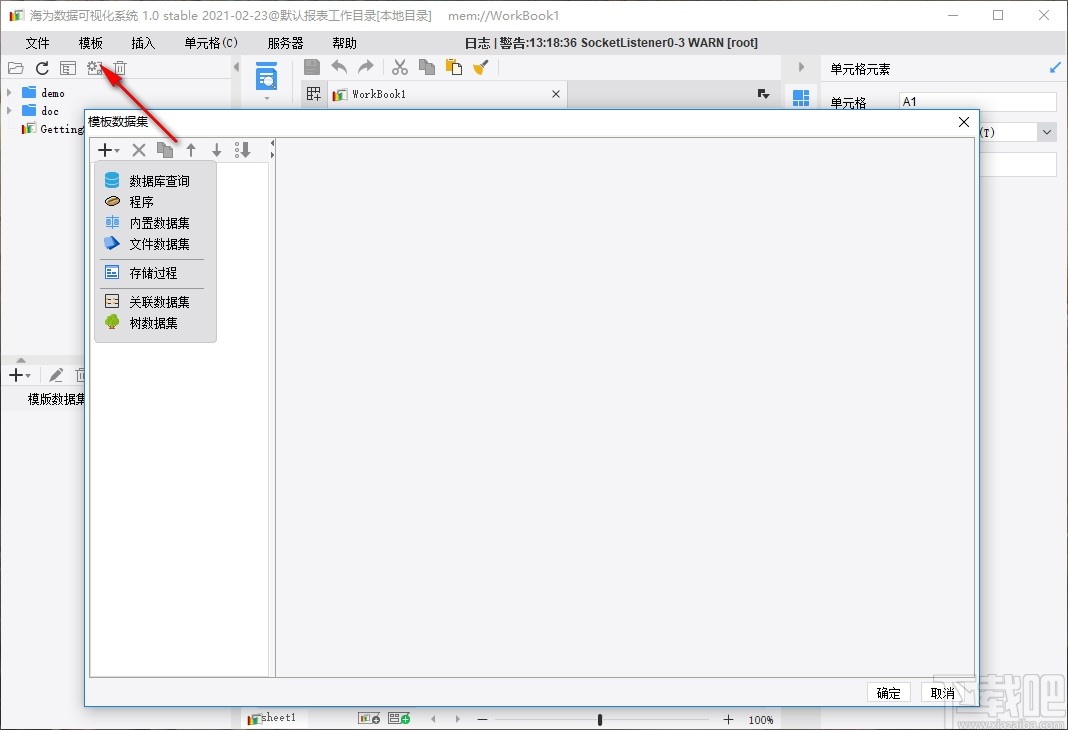This screenshot has width=1068, height=730.
Task: Paste using the clipboard icon
Action: coord(454,67)
